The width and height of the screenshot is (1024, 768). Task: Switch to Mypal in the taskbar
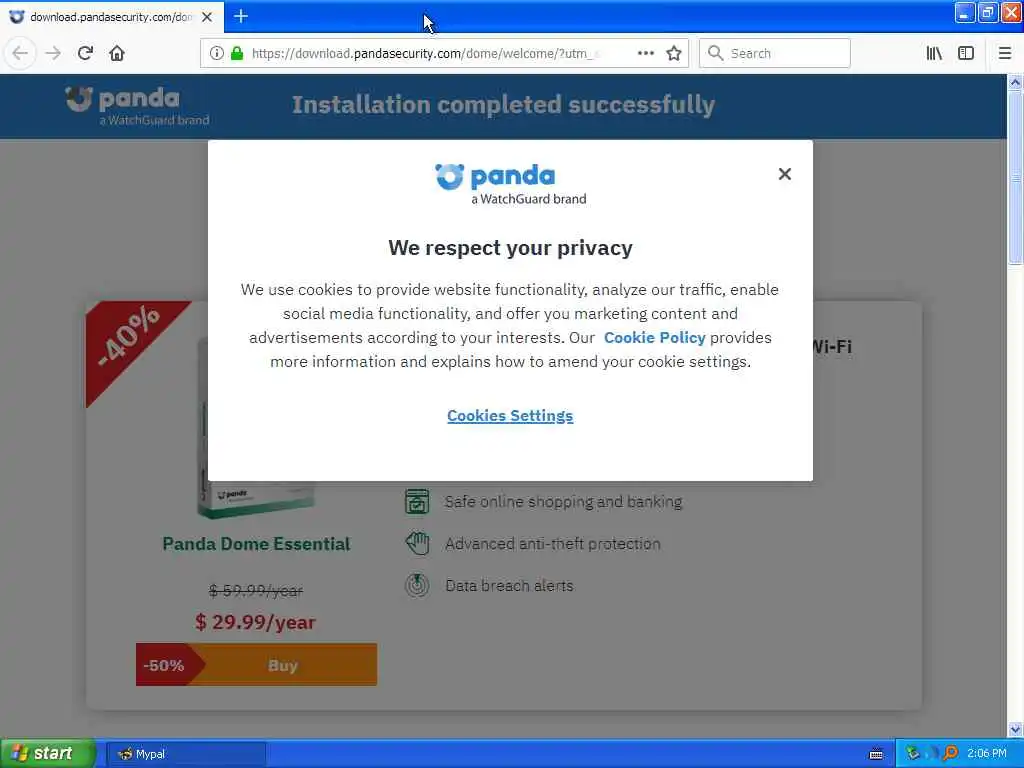click(186, 754)
